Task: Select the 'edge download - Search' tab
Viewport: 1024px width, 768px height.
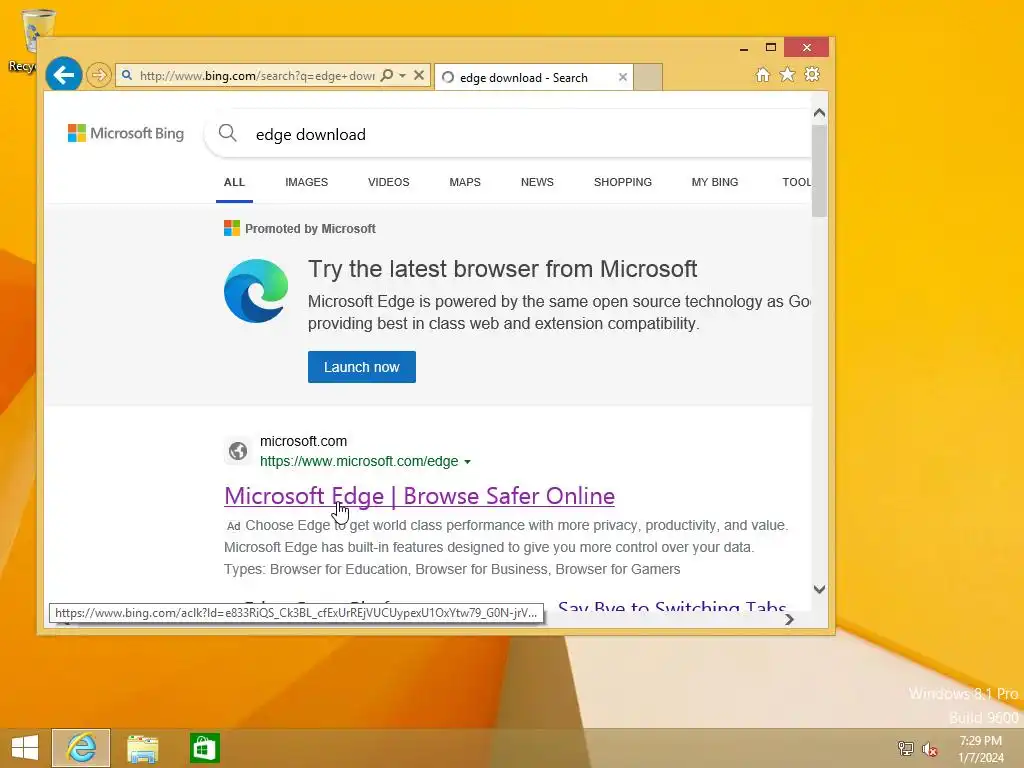Action: tap(533, 78)
